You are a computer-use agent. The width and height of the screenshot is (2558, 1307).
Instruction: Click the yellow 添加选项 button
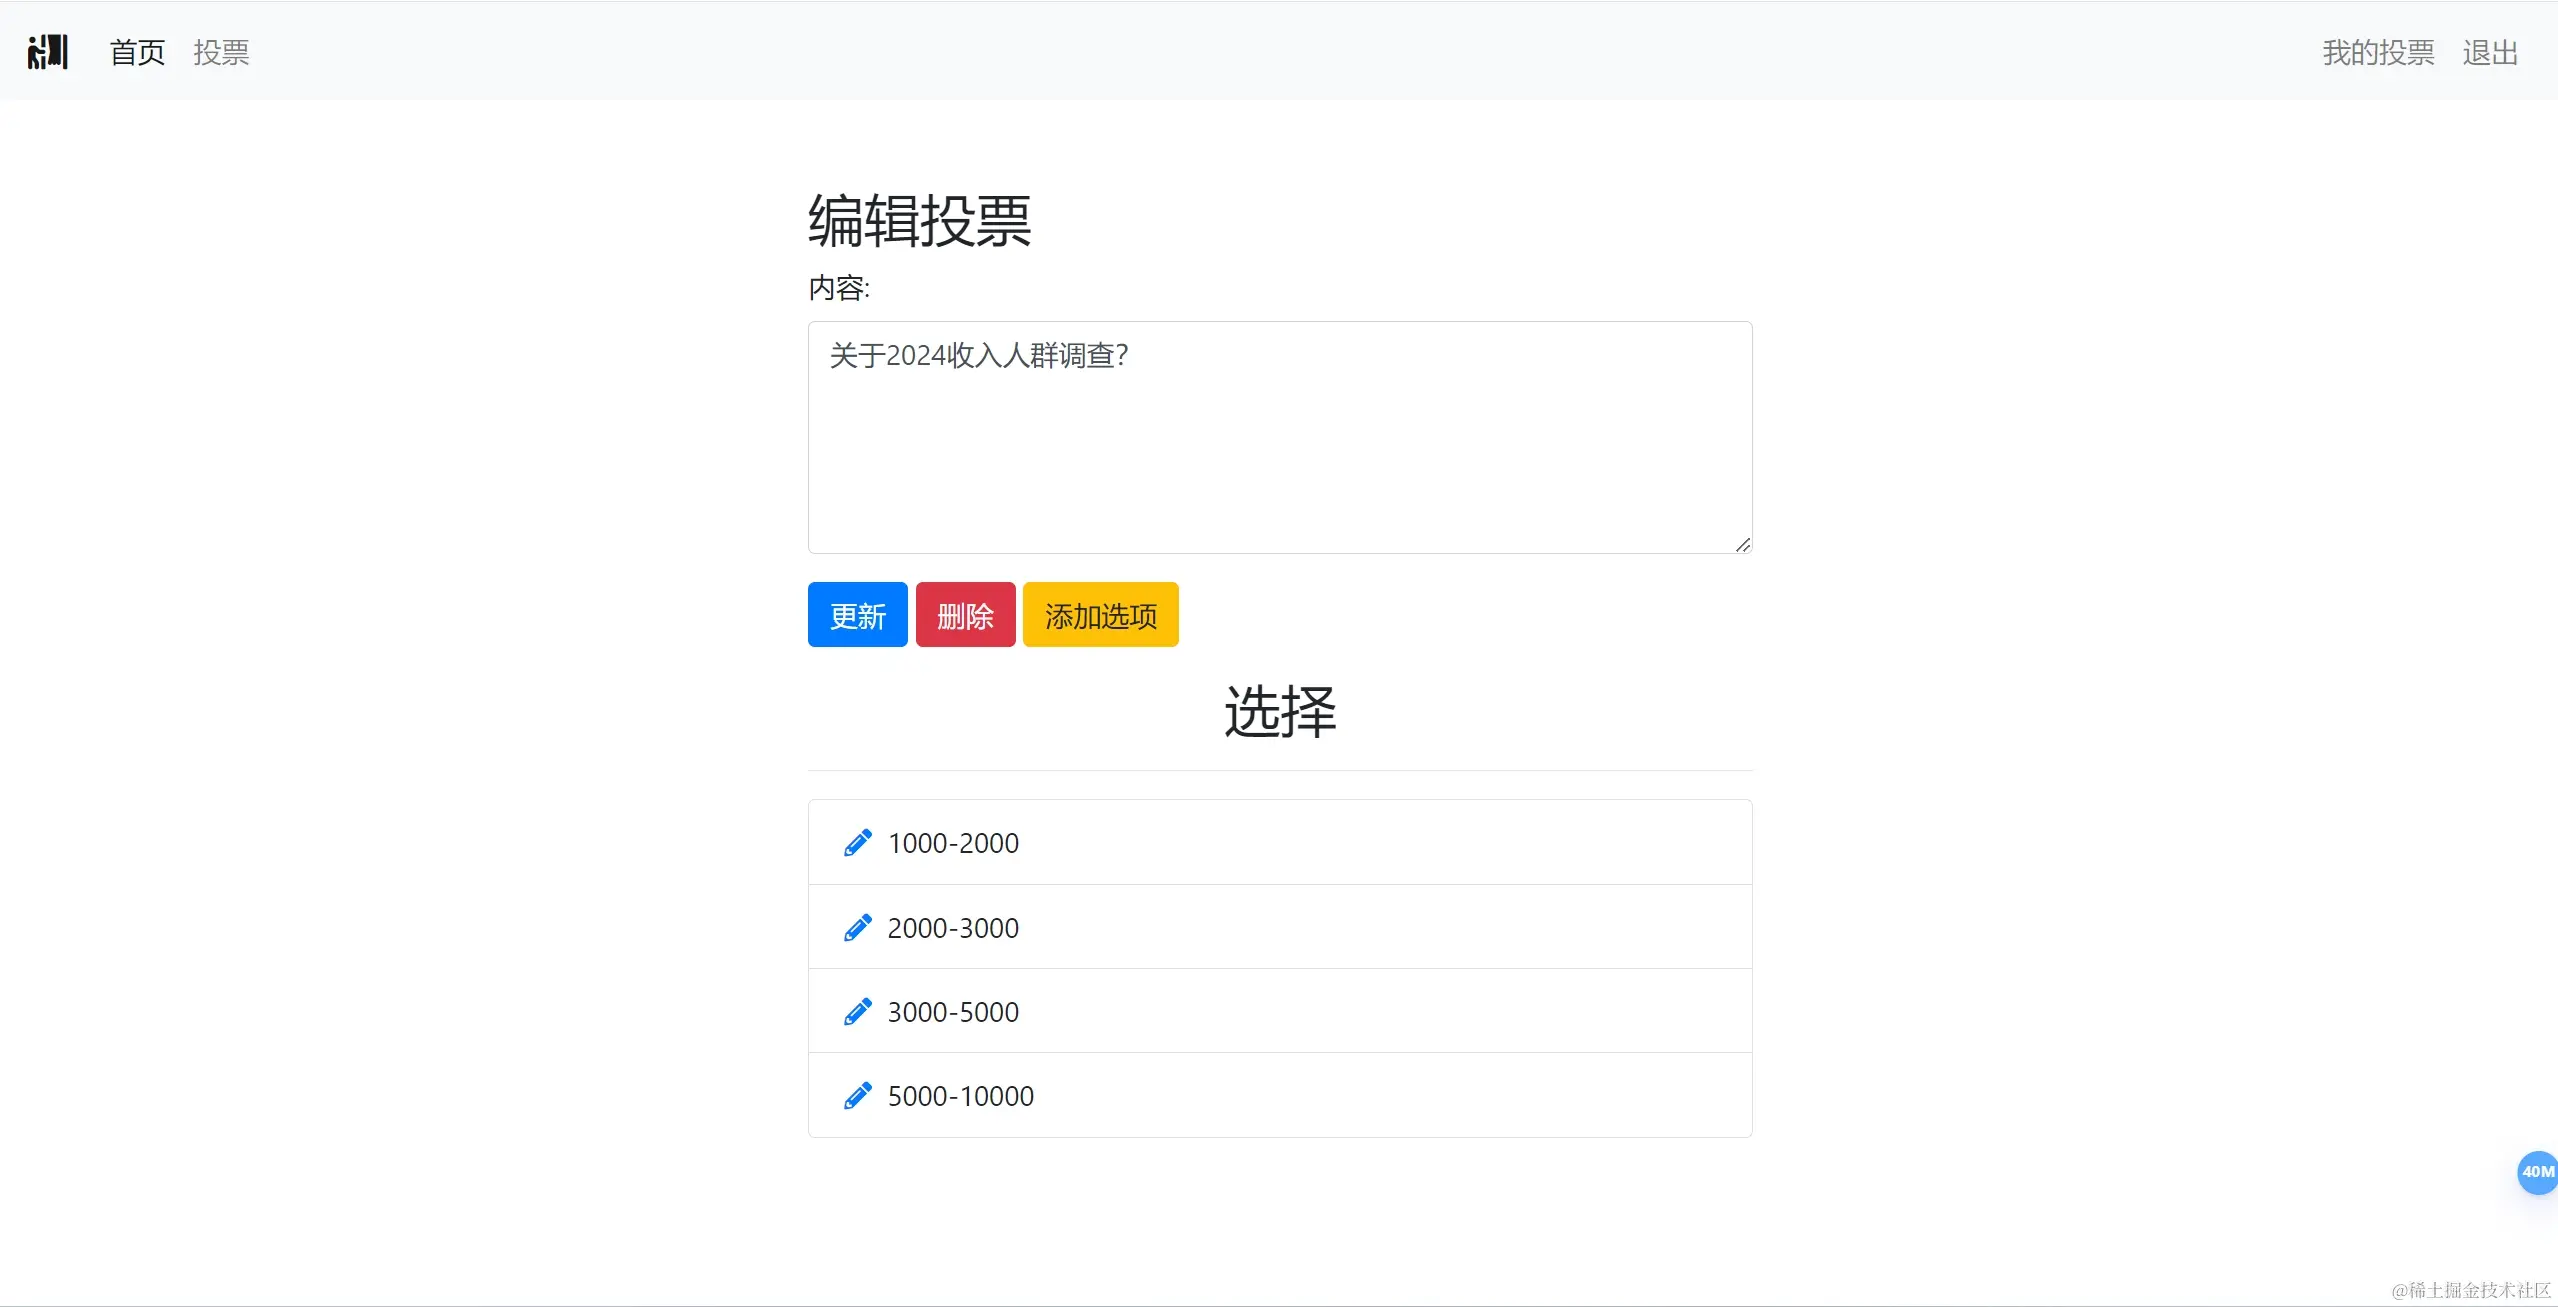1100,615
